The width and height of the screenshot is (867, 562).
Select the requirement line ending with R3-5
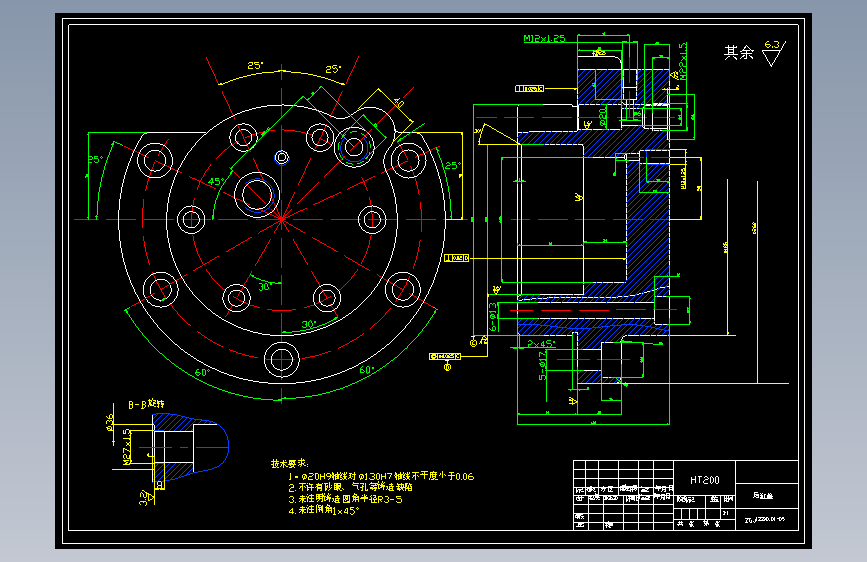coord(345,499)
